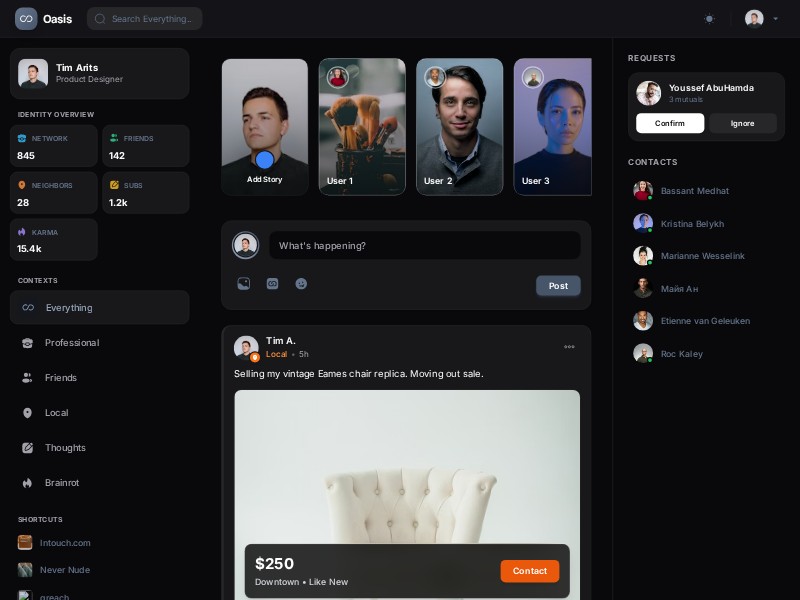Open the Thoughts context
The height and width of the screenshot is (600, 800).
[64, 448]
